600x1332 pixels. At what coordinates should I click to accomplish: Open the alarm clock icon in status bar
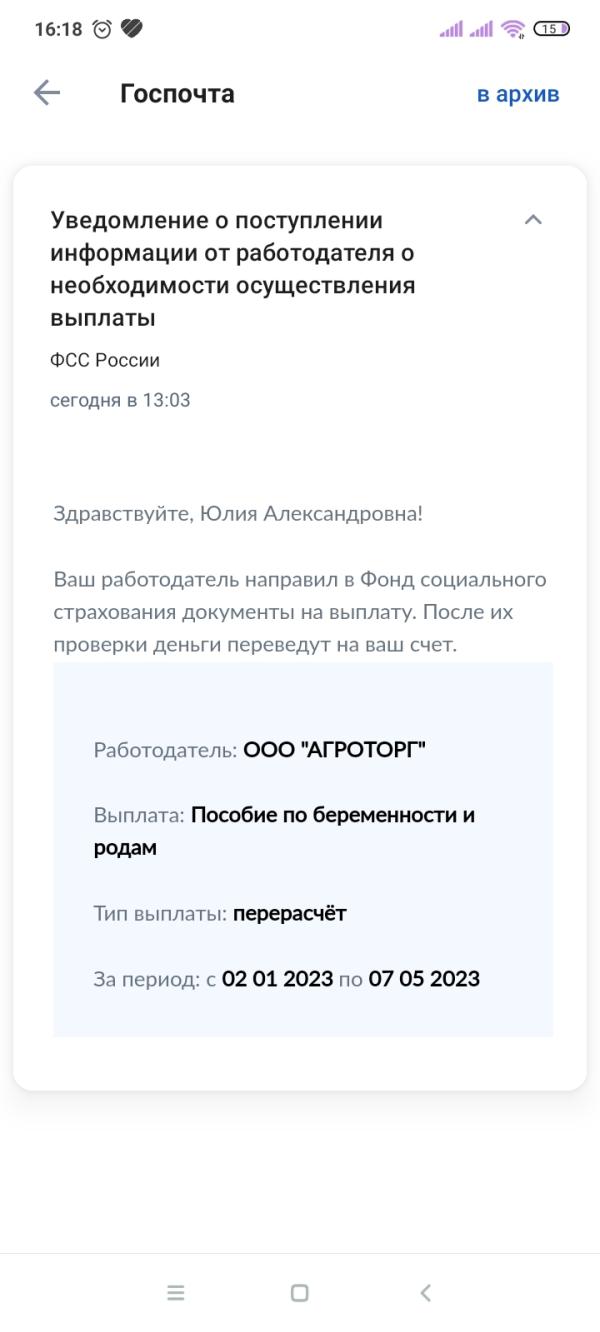coord(99,30)
